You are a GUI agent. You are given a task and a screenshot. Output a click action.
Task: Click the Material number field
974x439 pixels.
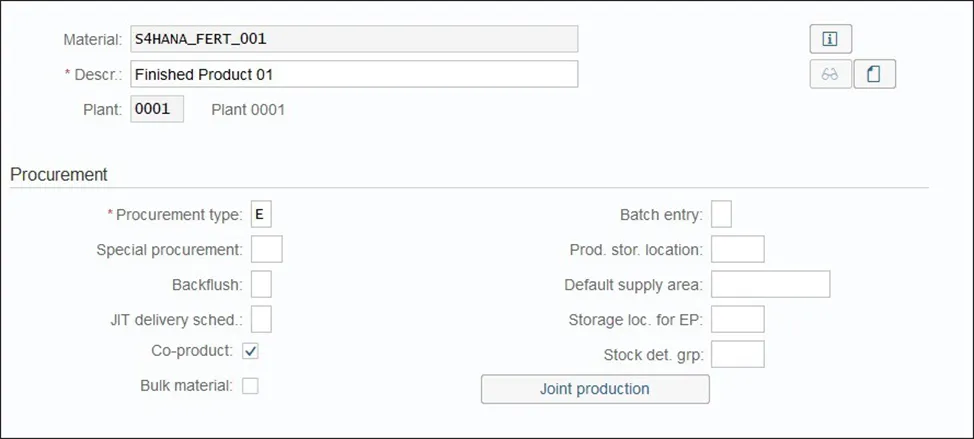pyautogui.click(x=354, y=39)
